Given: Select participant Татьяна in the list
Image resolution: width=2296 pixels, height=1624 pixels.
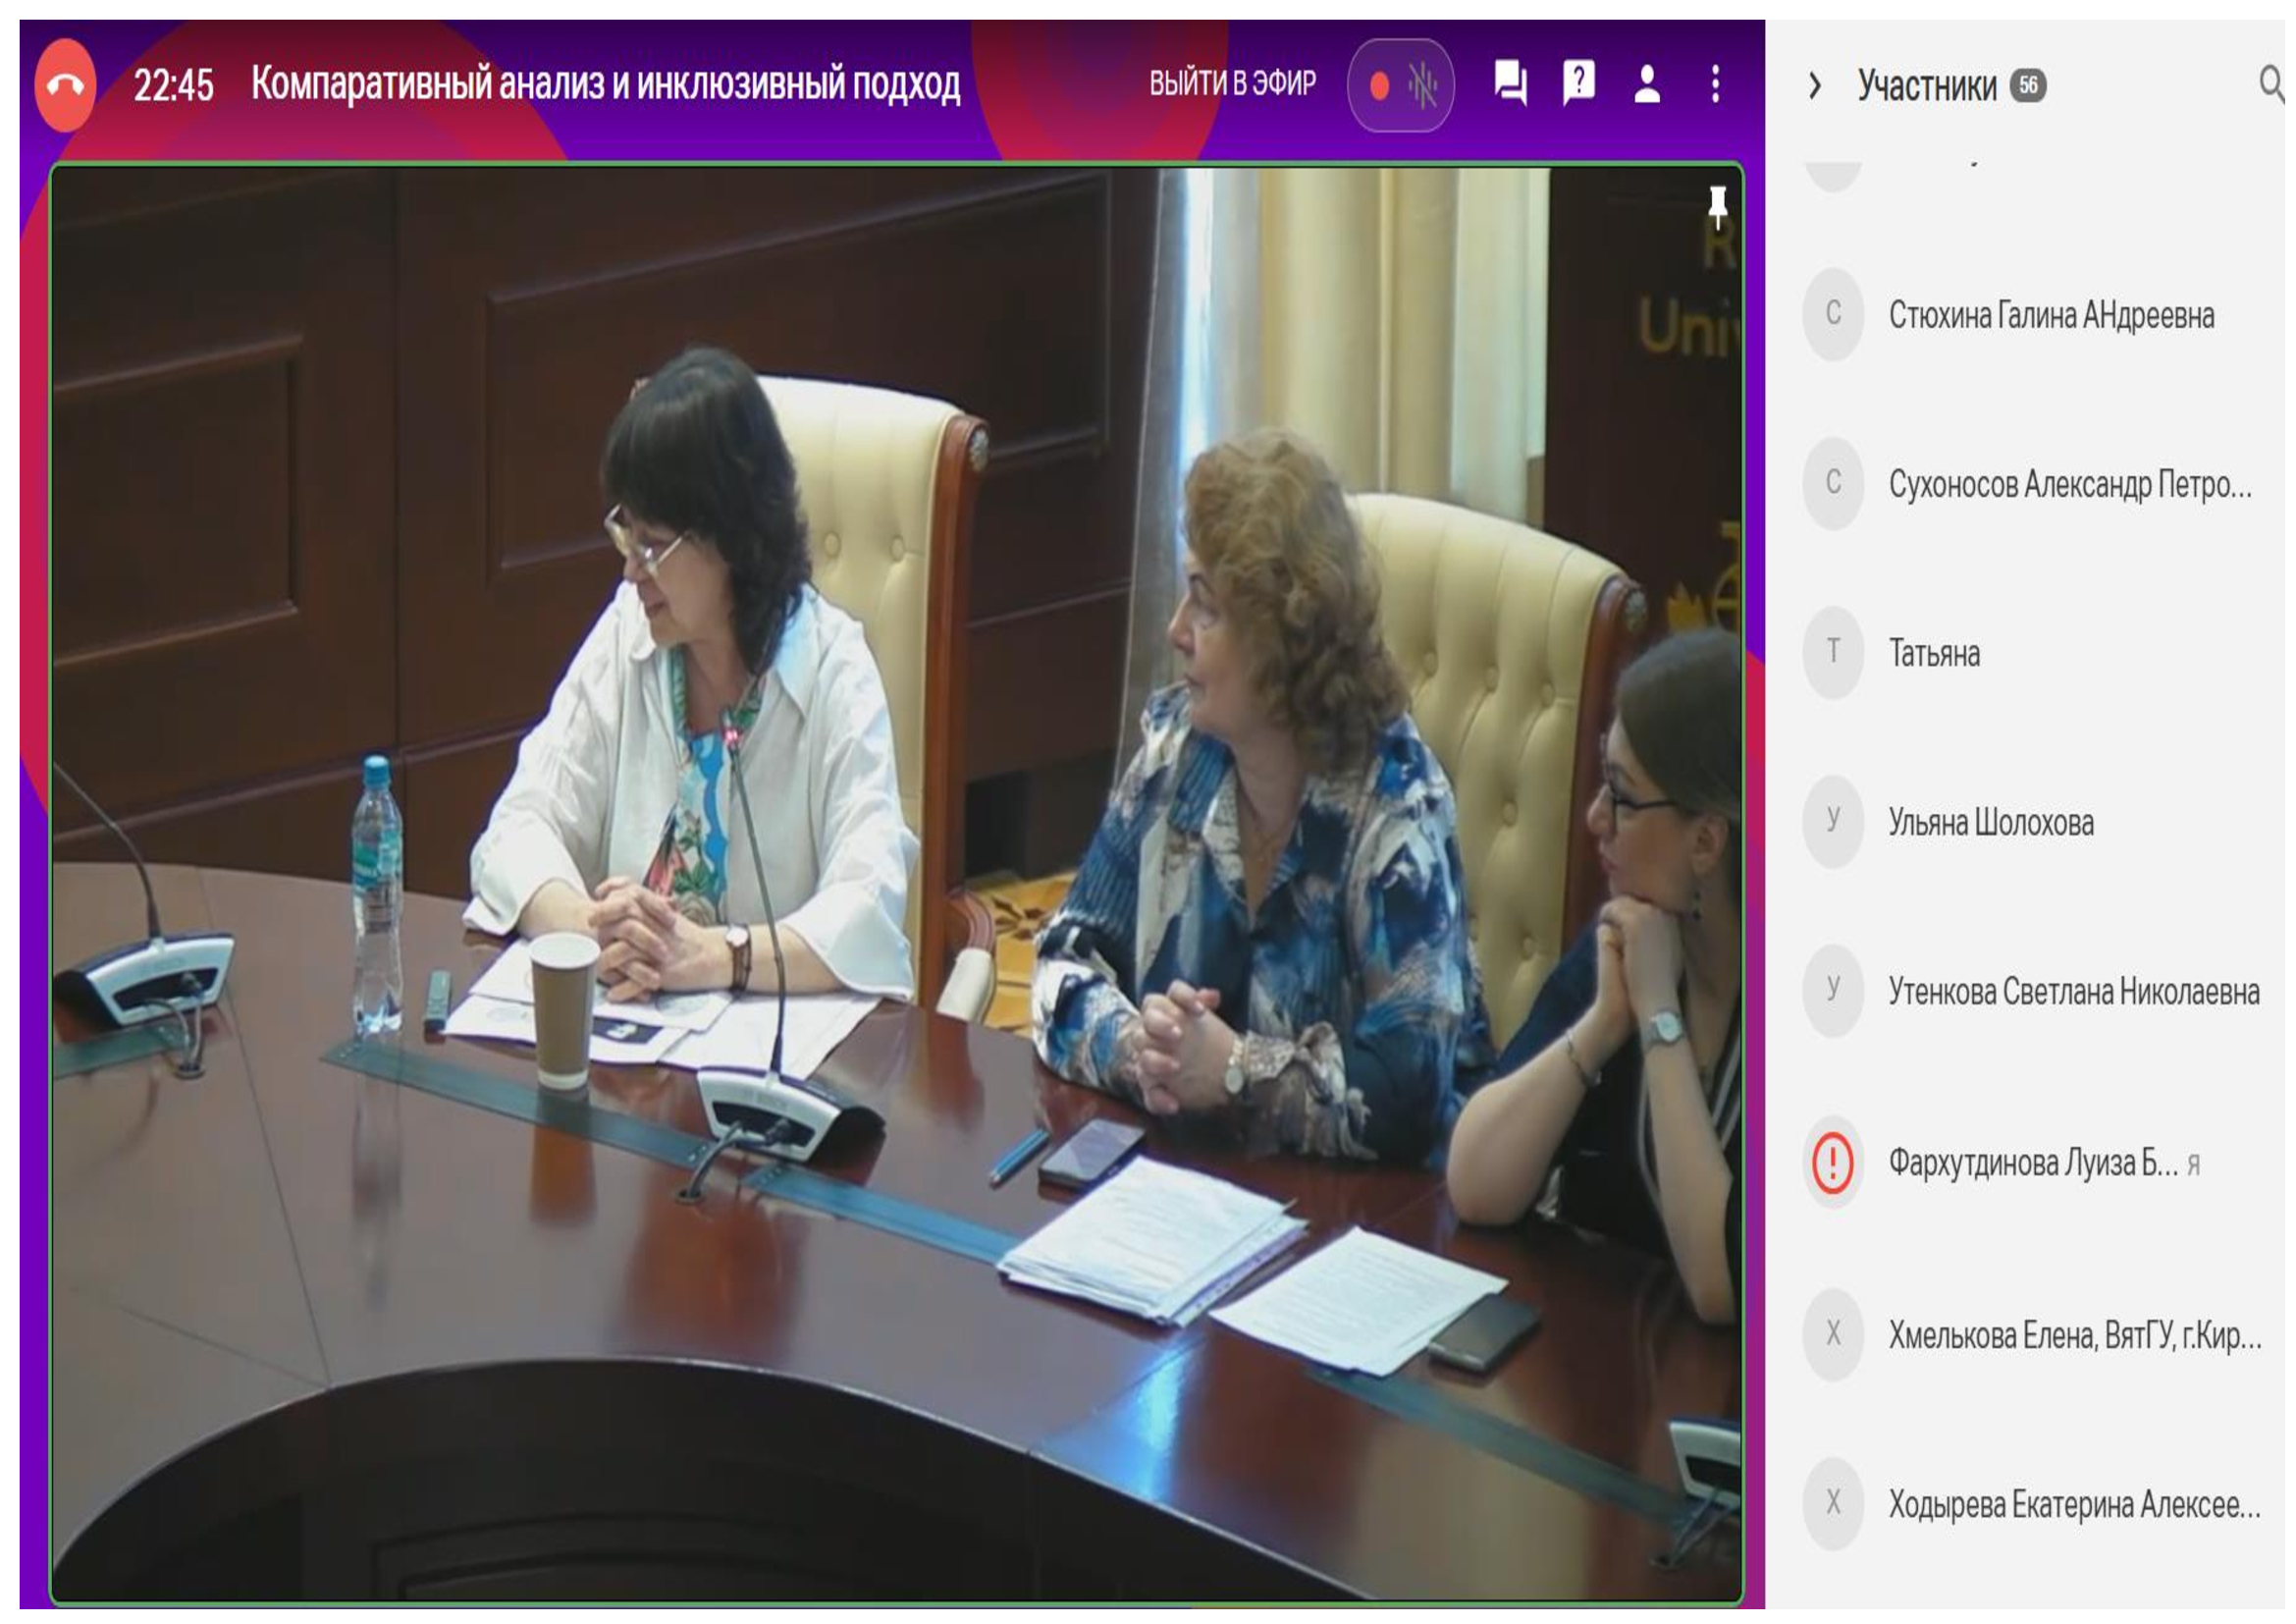Looking at the screenshot, I should [x=1933, y=654].
